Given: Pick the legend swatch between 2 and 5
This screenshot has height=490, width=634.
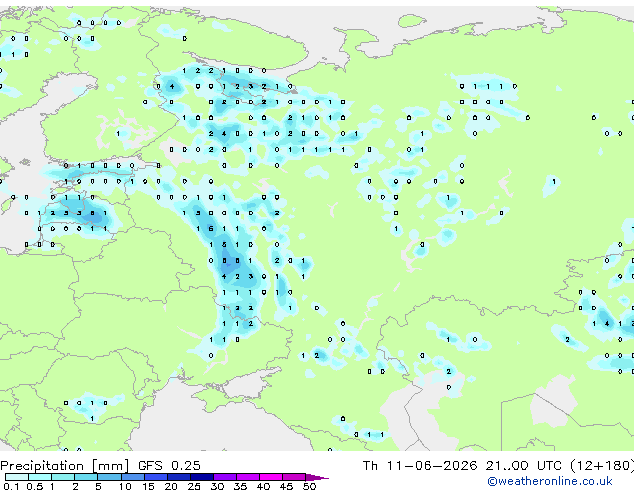Looking at the screenshot, I should (86, 477).
